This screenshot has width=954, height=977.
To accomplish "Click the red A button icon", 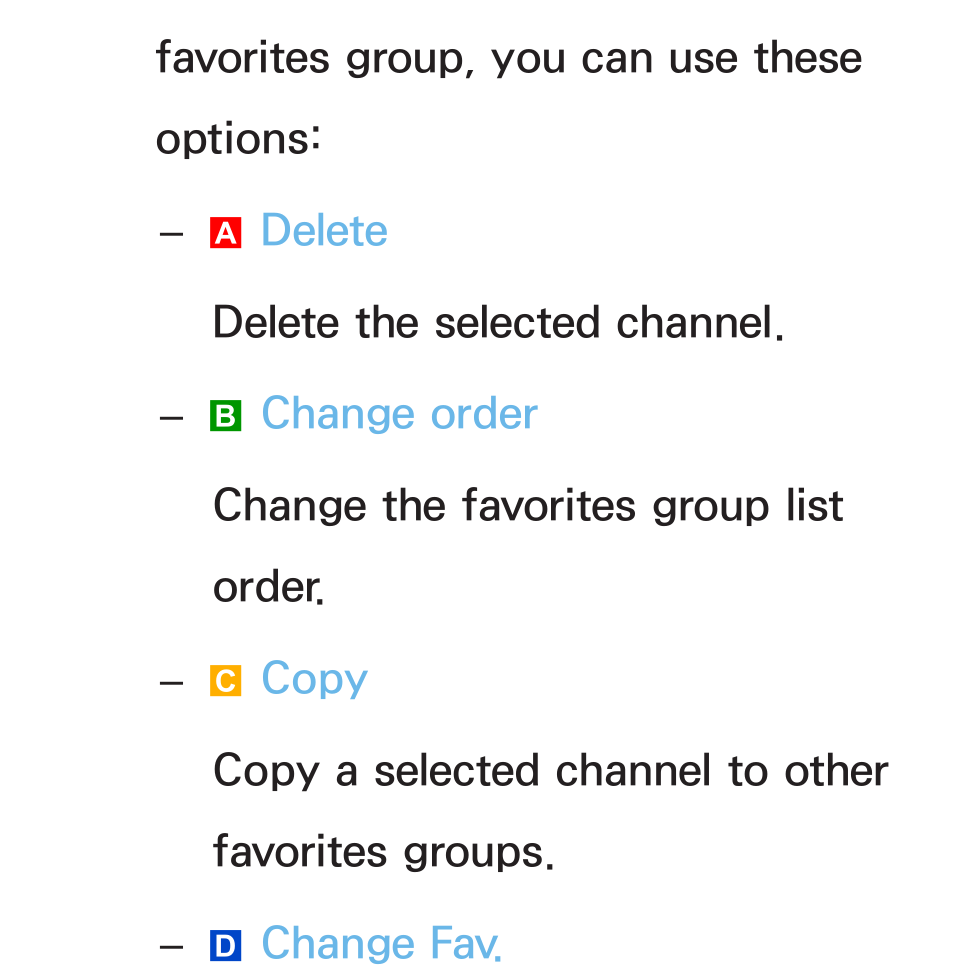I will coord(225,233).
